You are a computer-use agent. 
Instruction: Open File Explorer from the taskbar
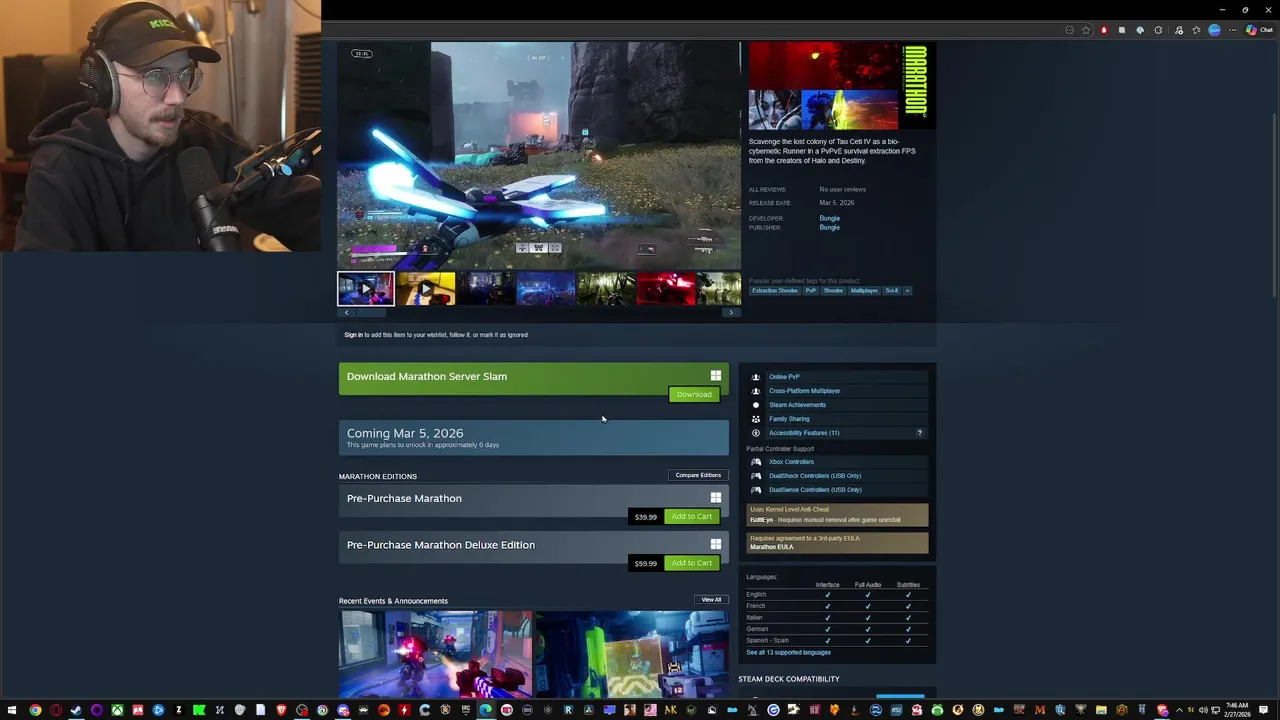[1101, 710]
